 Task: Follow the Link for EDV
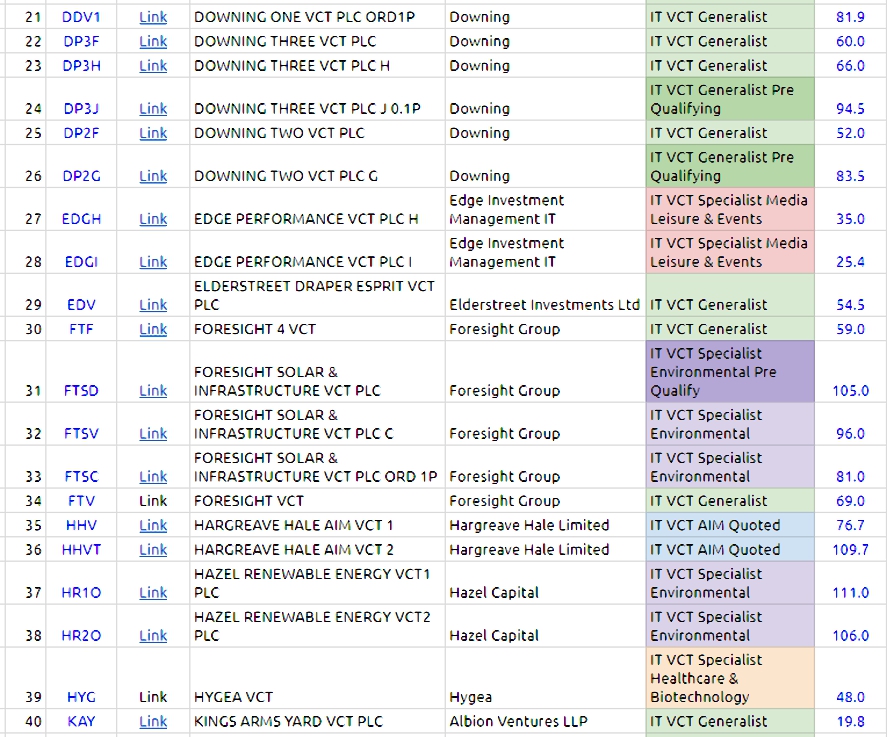[153, 305]
